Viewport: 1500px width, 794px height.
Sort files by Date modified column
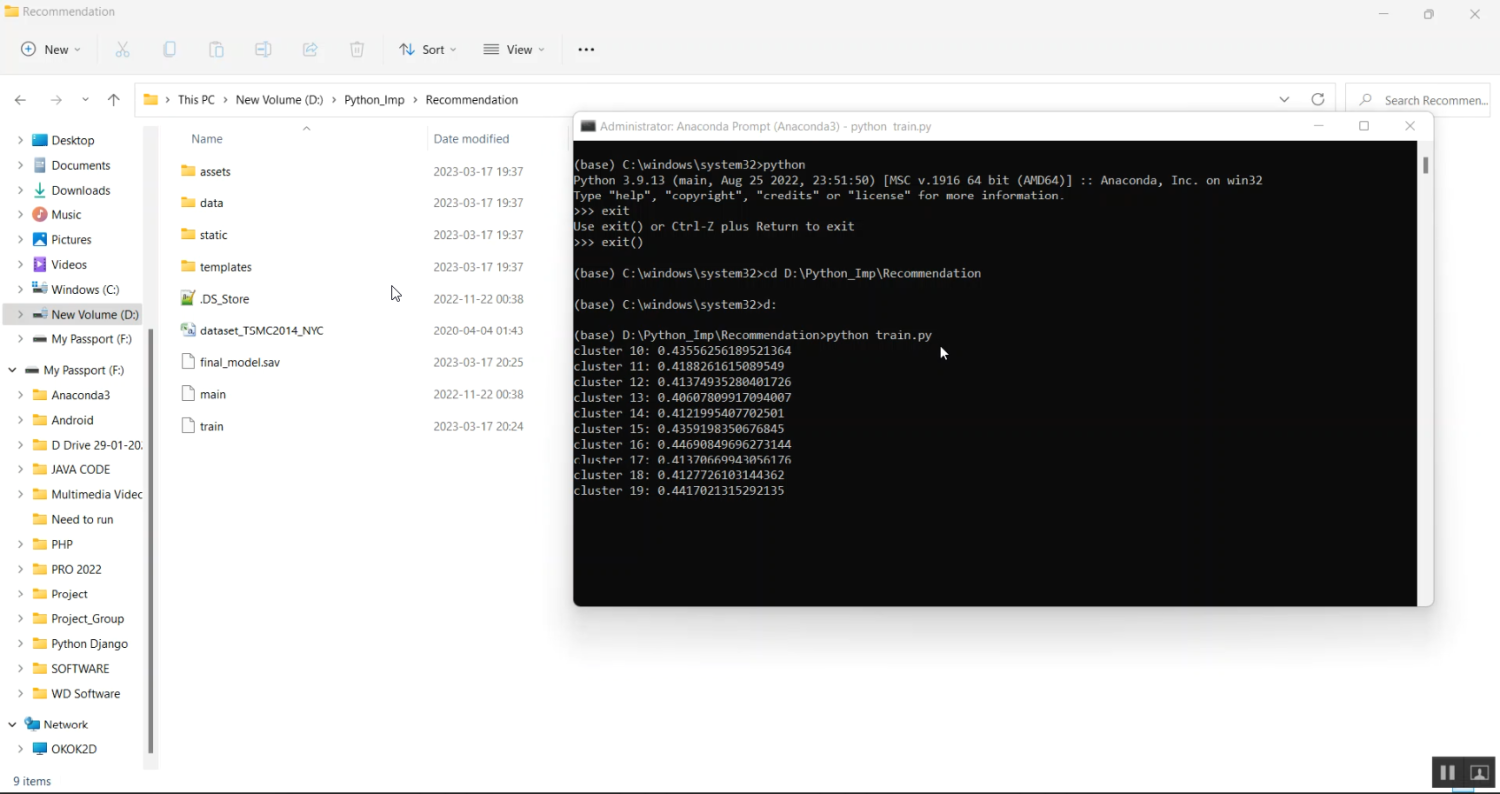(x=471, y=139)
